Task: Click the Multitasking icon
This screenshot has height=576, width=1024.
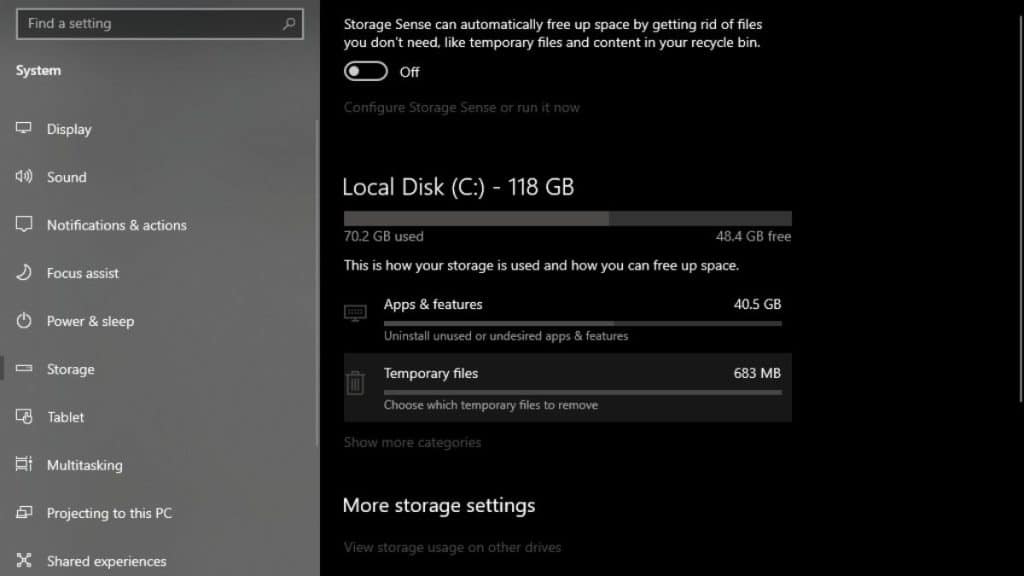Action: coord(24,465)
